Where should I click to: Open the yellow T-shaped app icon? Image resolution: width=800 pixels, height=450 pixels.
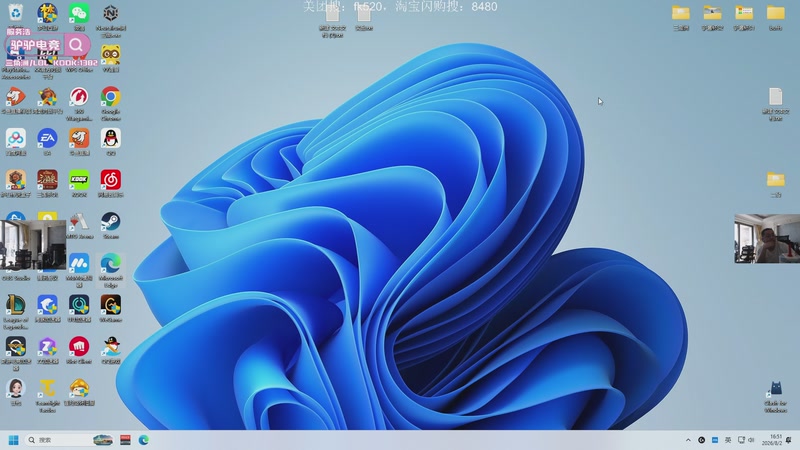coord(47,388)
